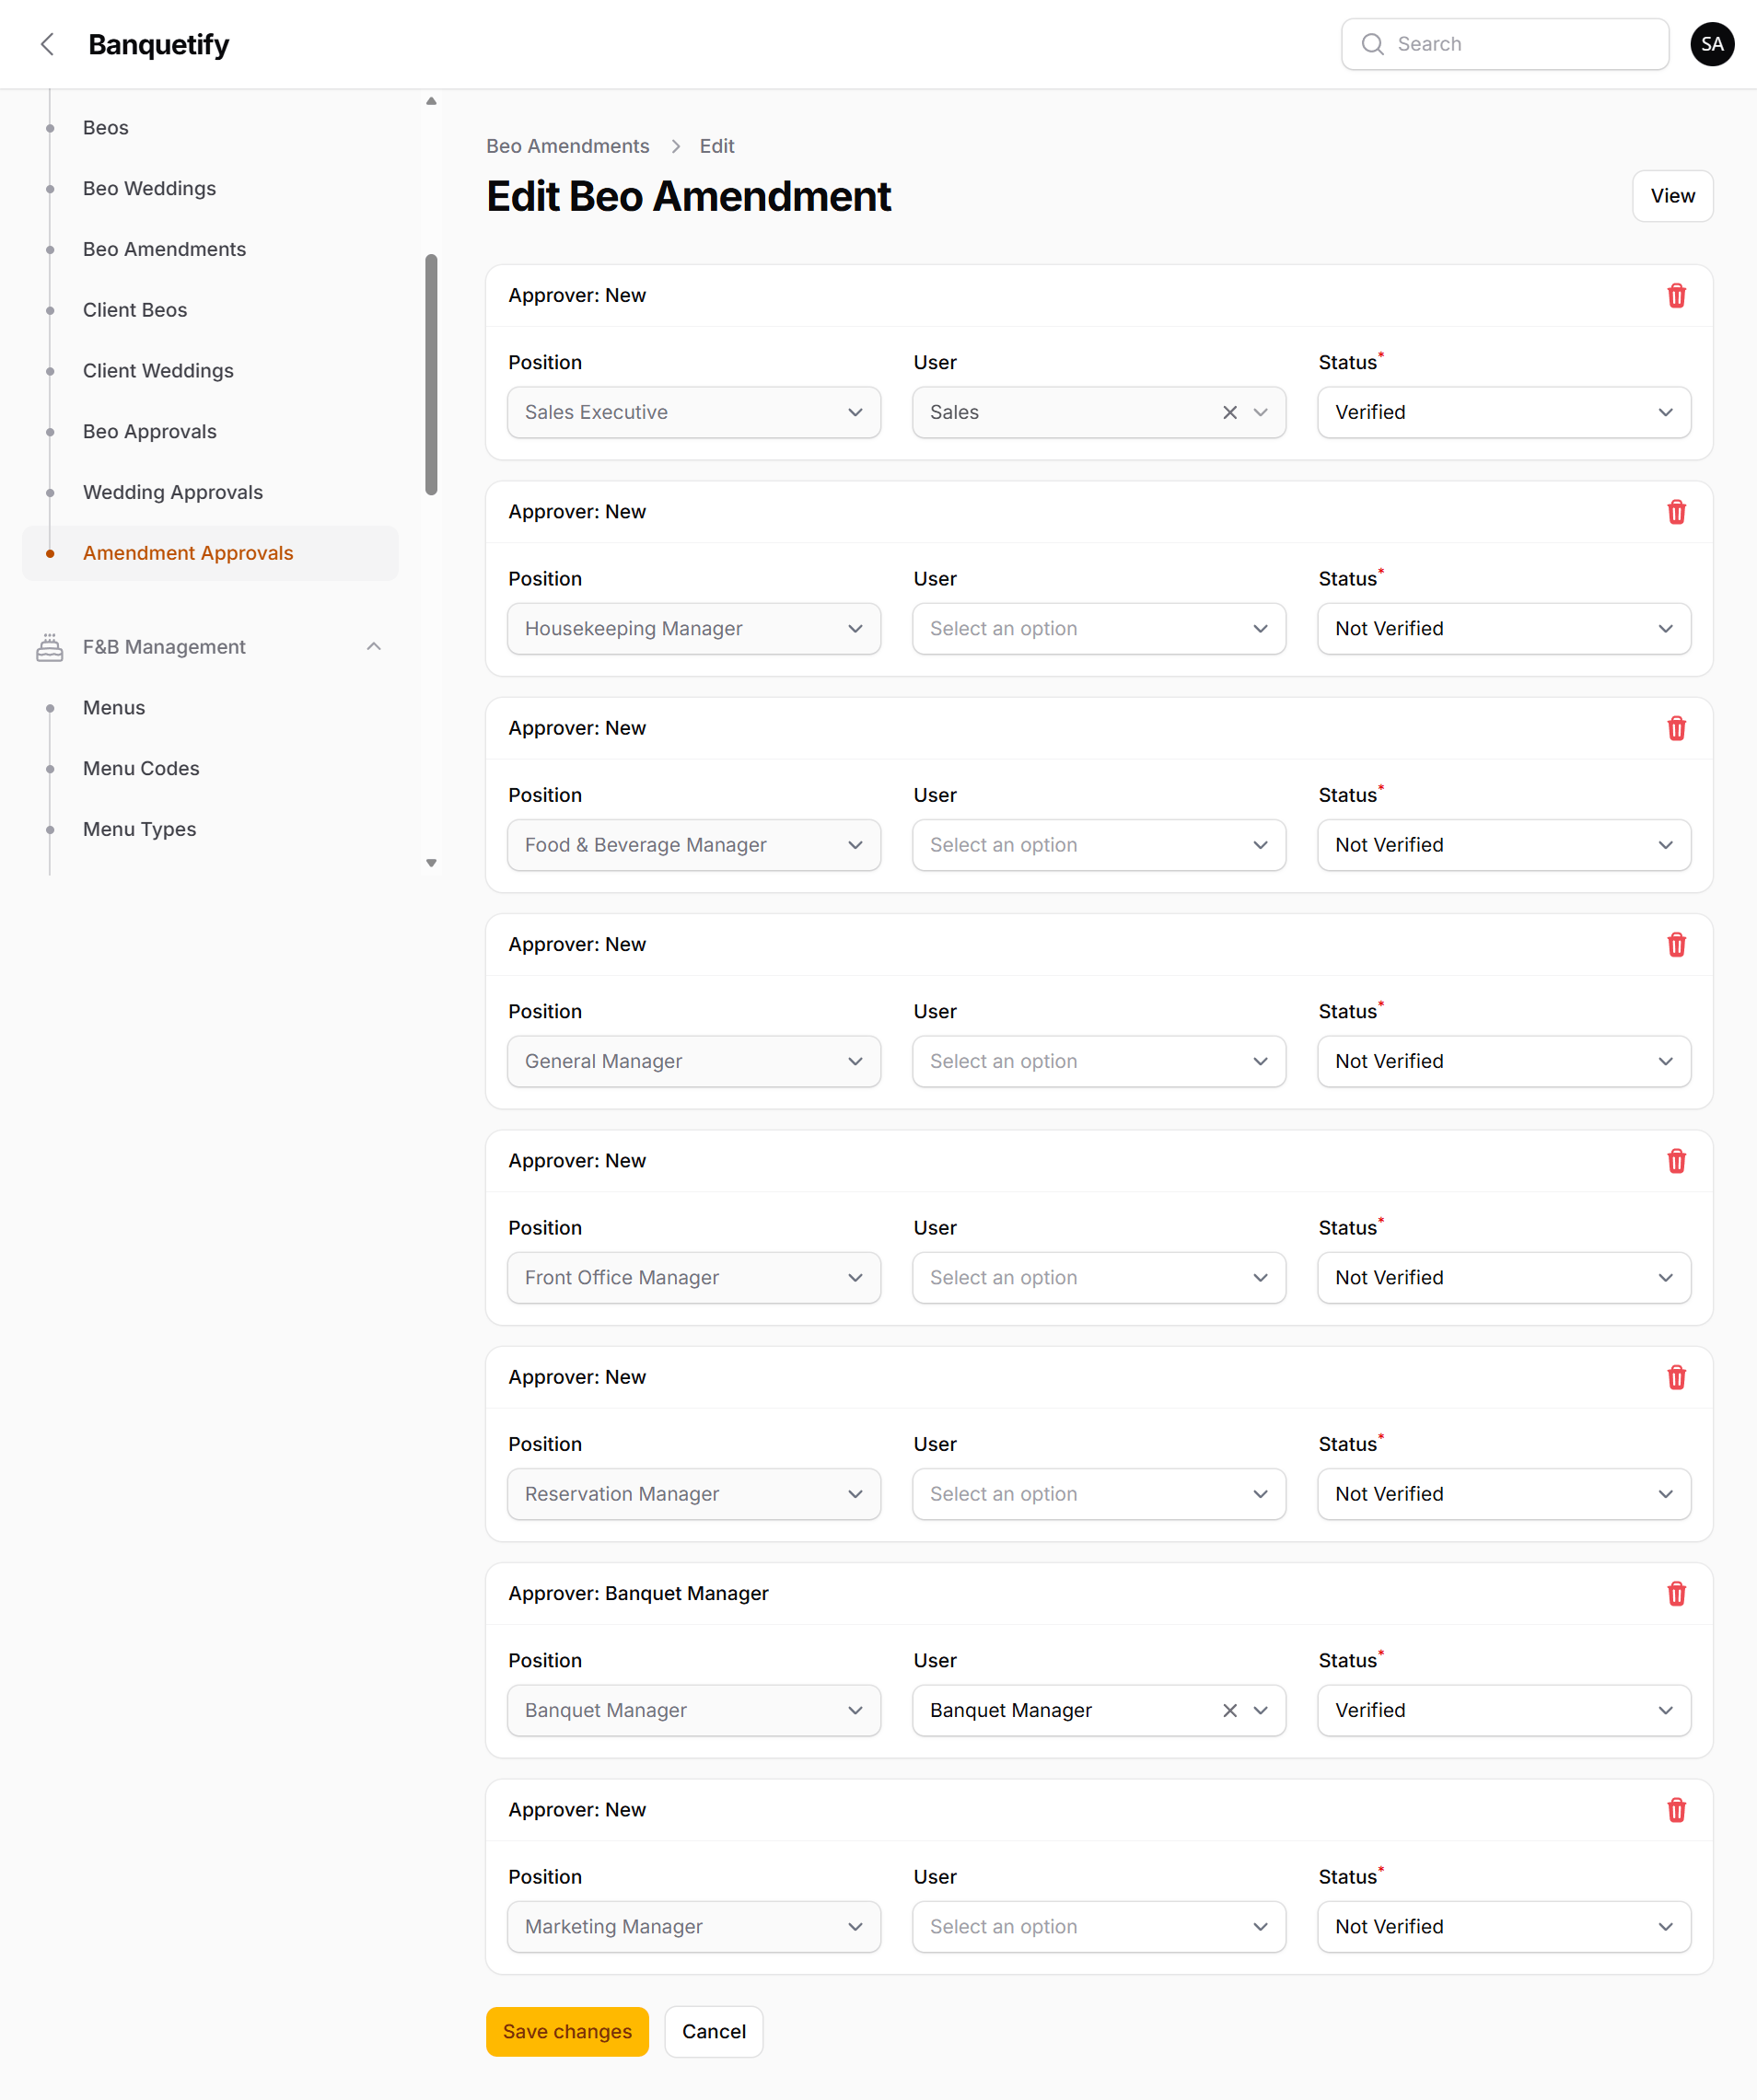The width and height of the screenshot is (1757, 2100).
Task: Delete the Front Office Manager approver
Action: click(x=1676, y=1161)
